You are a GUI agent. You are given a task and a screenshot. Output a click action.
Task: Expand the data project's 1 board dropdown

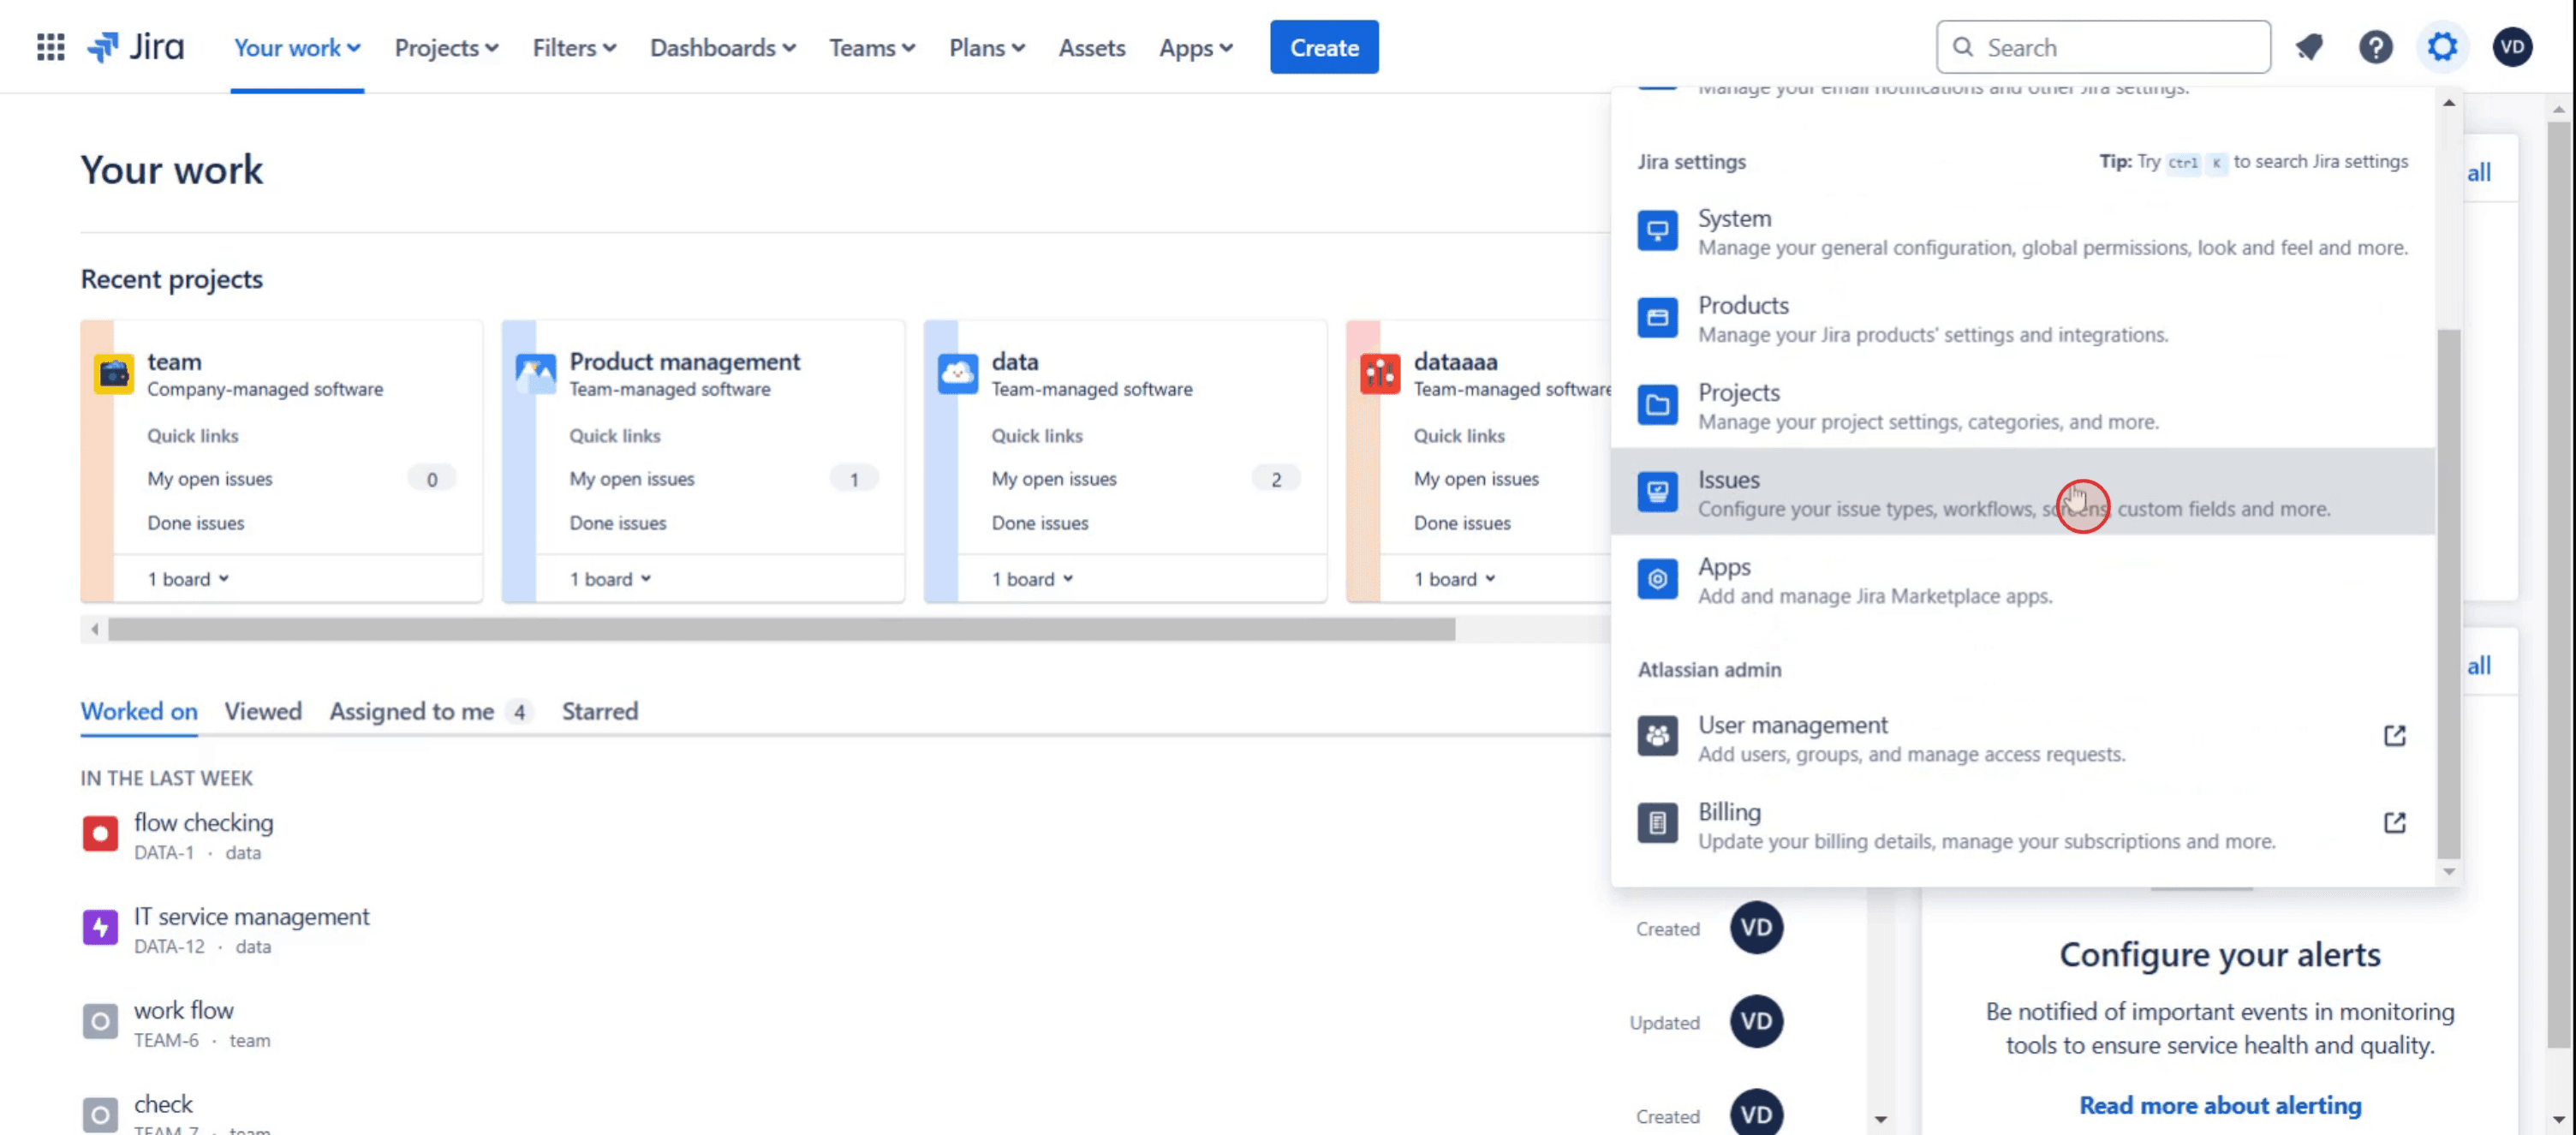[x=1032, y=579]
